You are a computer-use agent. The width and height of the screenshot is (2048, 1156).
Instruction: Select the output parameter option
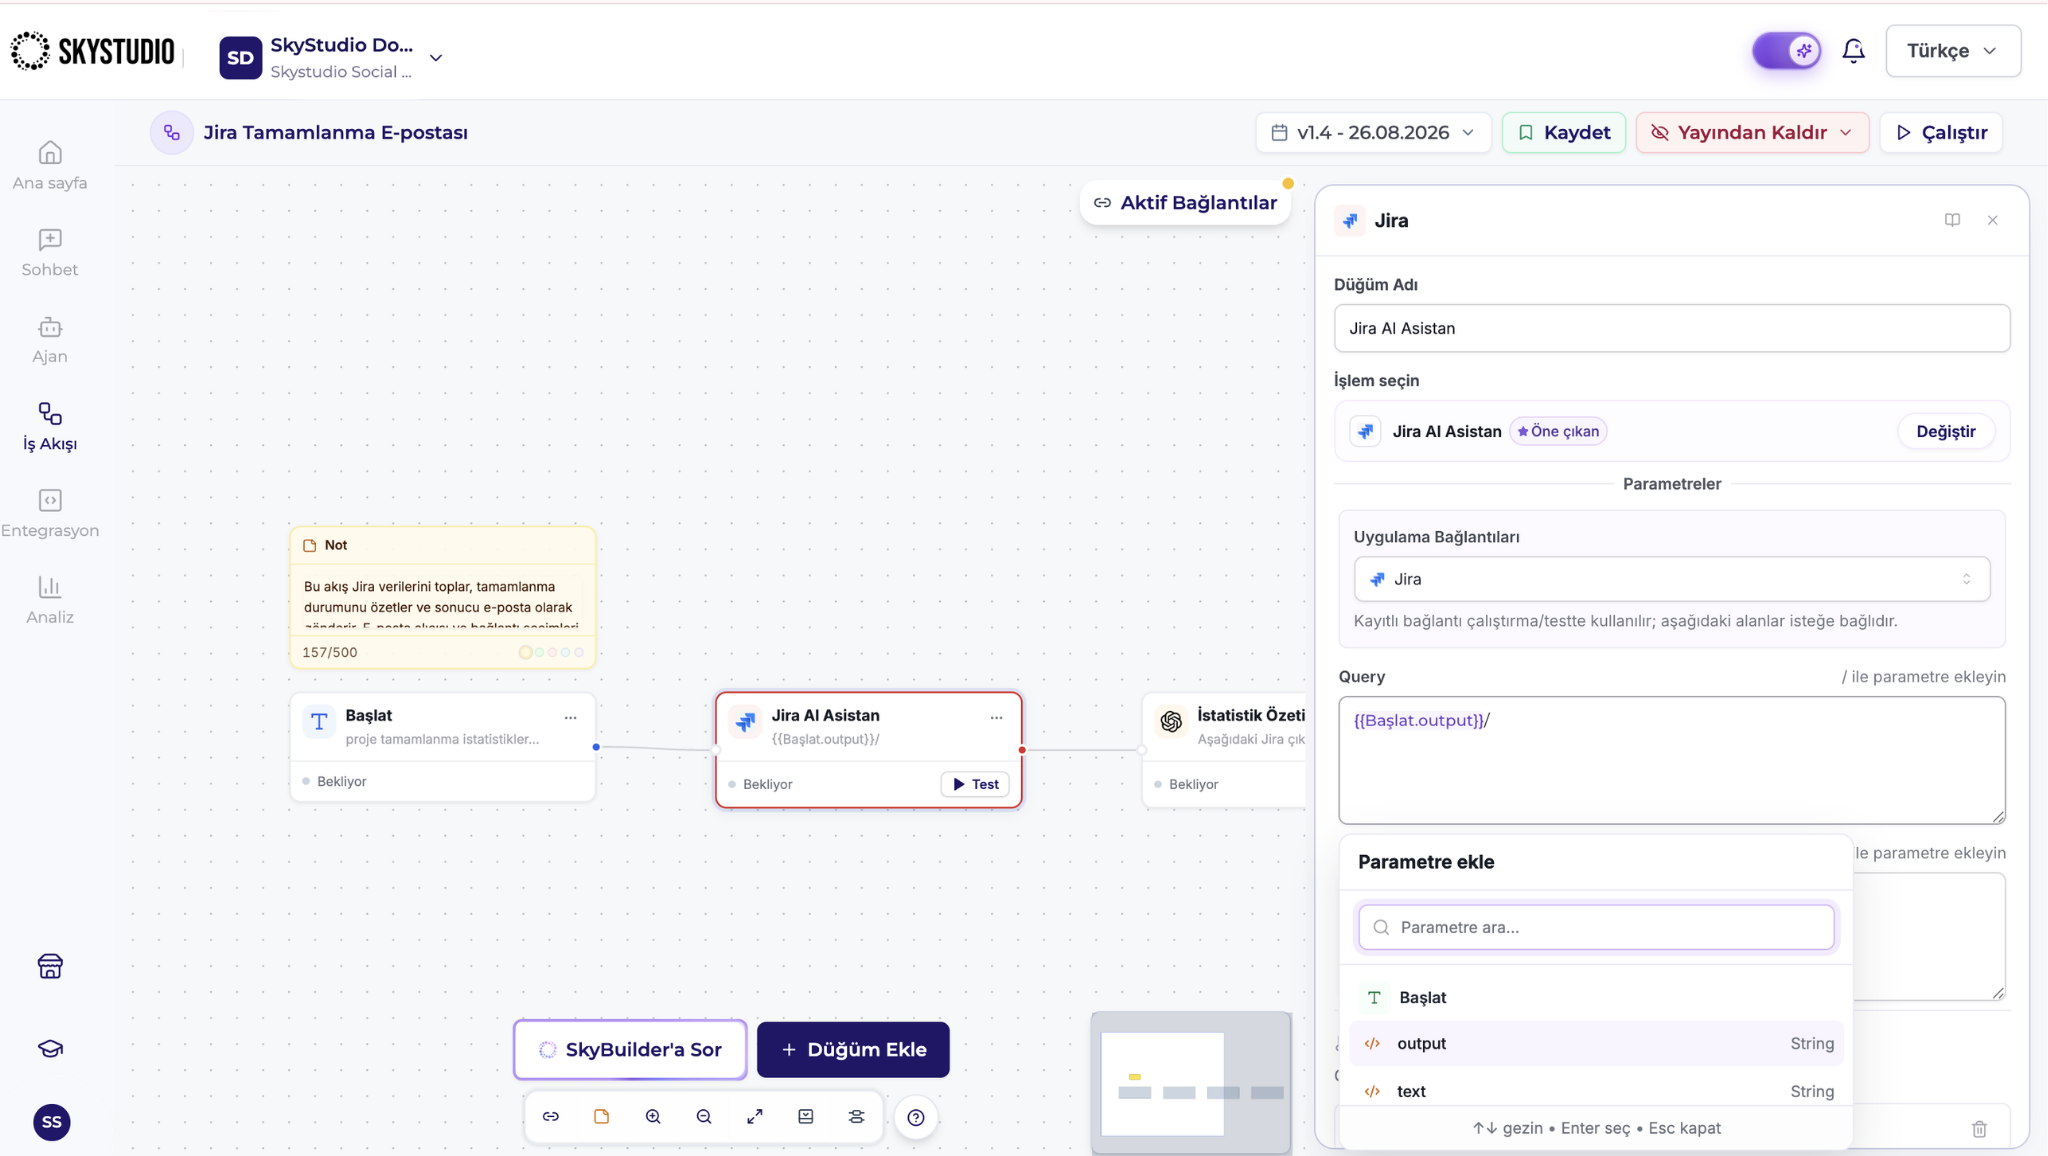click(1596, 1043)
